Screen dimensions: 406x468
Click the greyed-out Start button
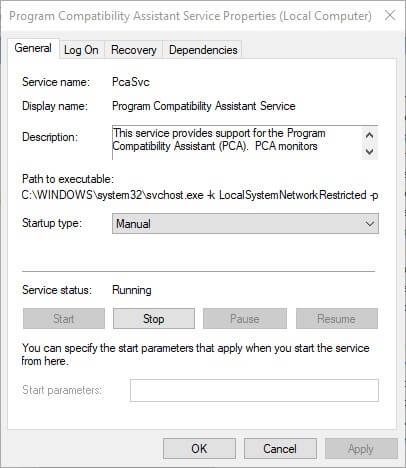point(64,319)
